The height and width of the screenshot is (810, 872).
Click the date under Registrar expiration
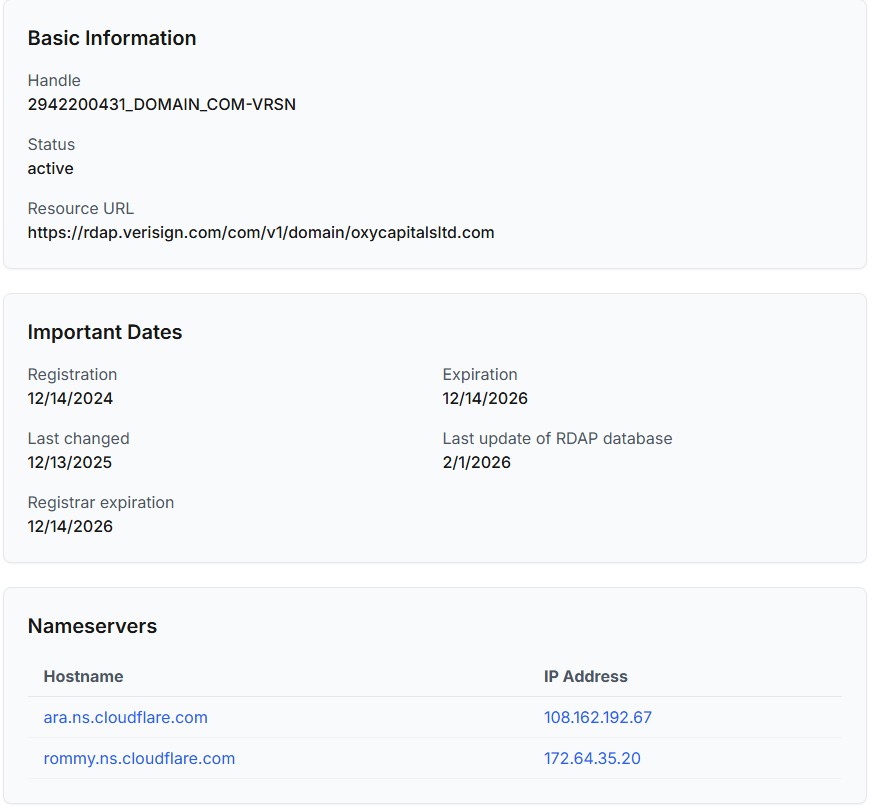click(x=70, y=526)
